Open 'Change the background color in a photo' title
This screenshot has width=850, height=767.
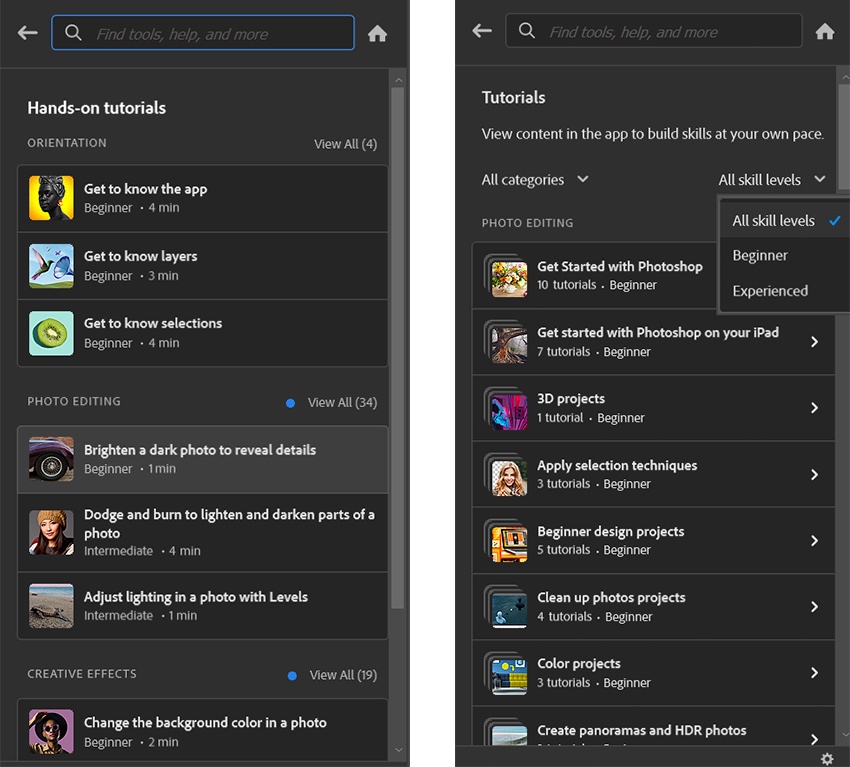(x=205, y=723)
